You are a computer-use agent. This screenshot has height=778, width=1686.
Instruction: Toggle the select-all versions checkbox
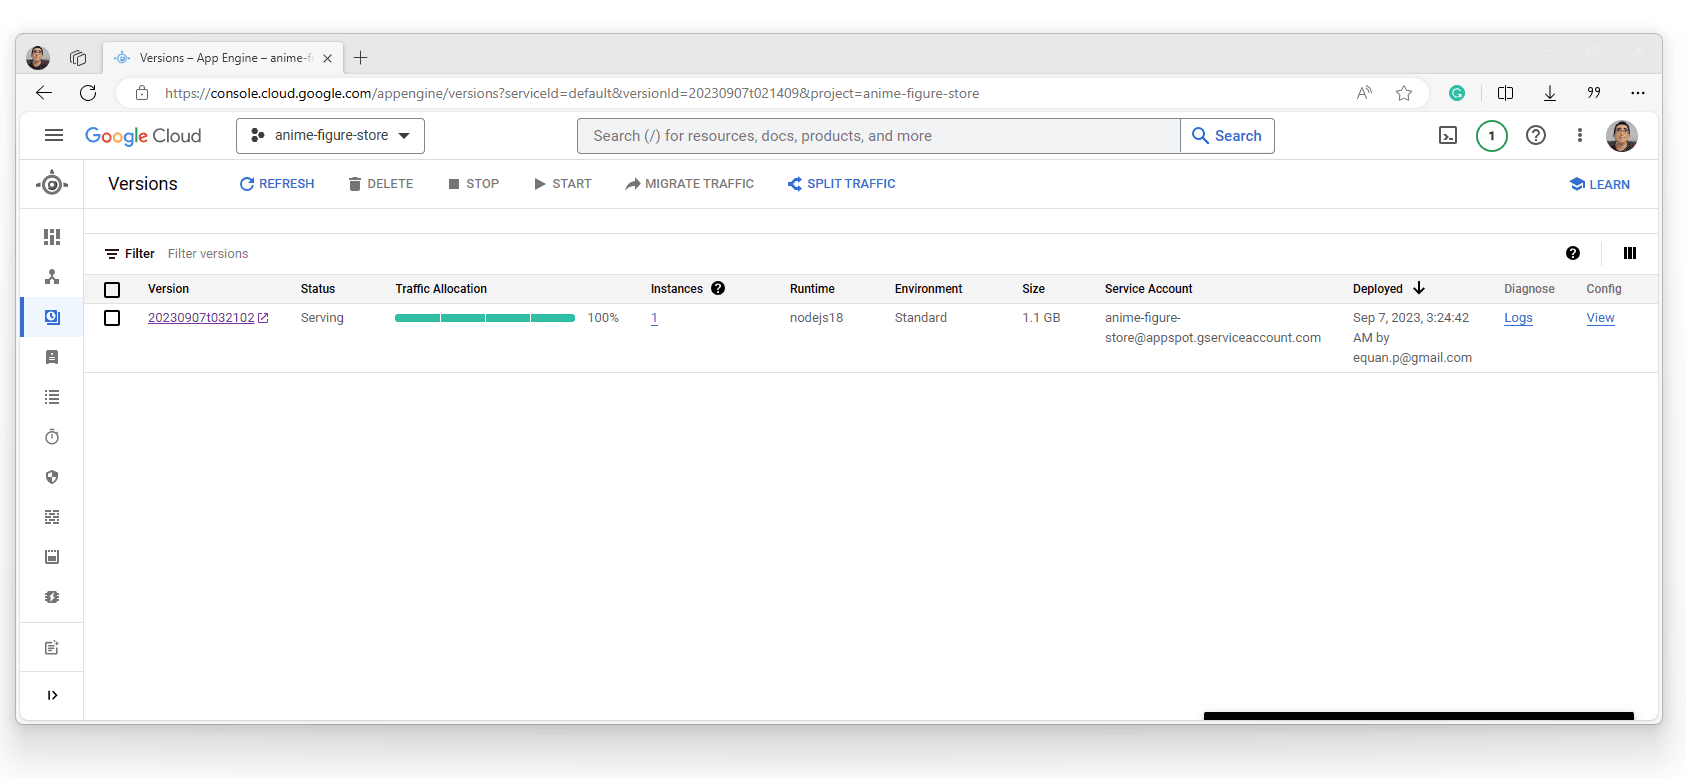112,289
